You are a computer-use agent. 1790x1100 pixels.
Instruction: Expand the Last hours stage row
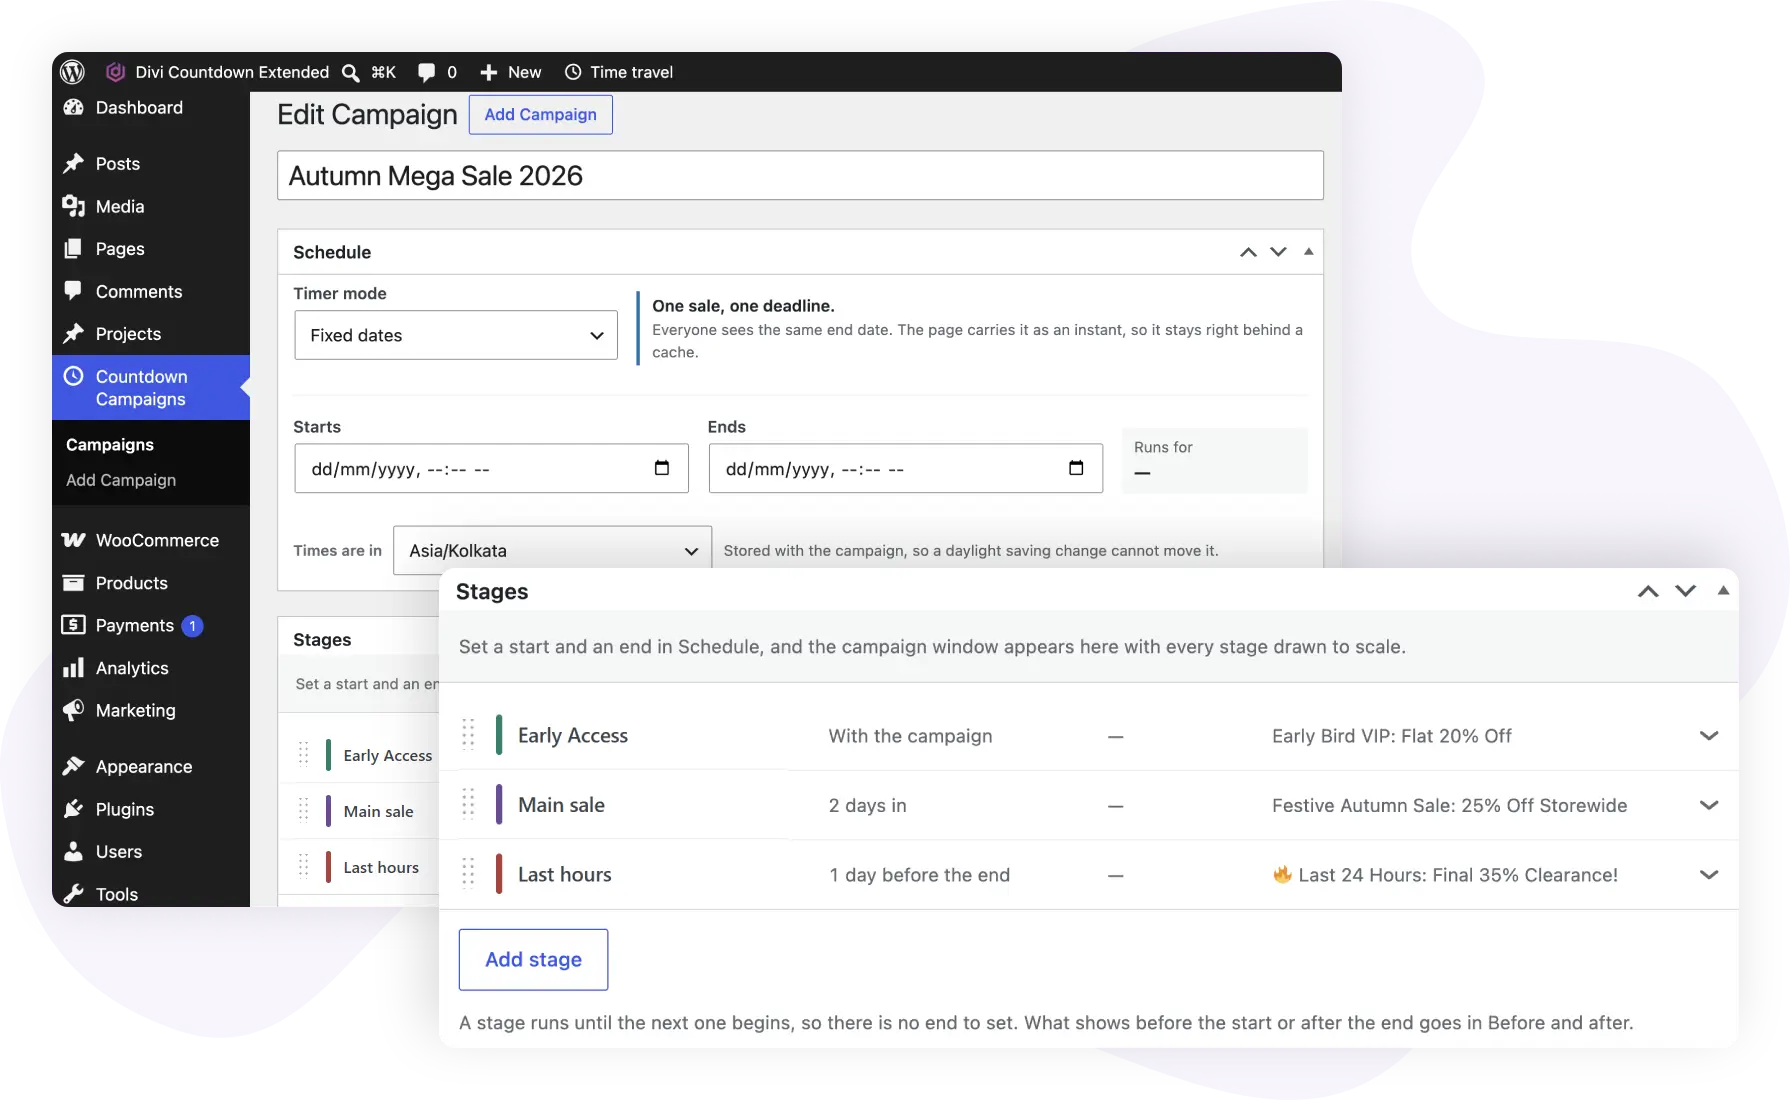[1709, 875]
